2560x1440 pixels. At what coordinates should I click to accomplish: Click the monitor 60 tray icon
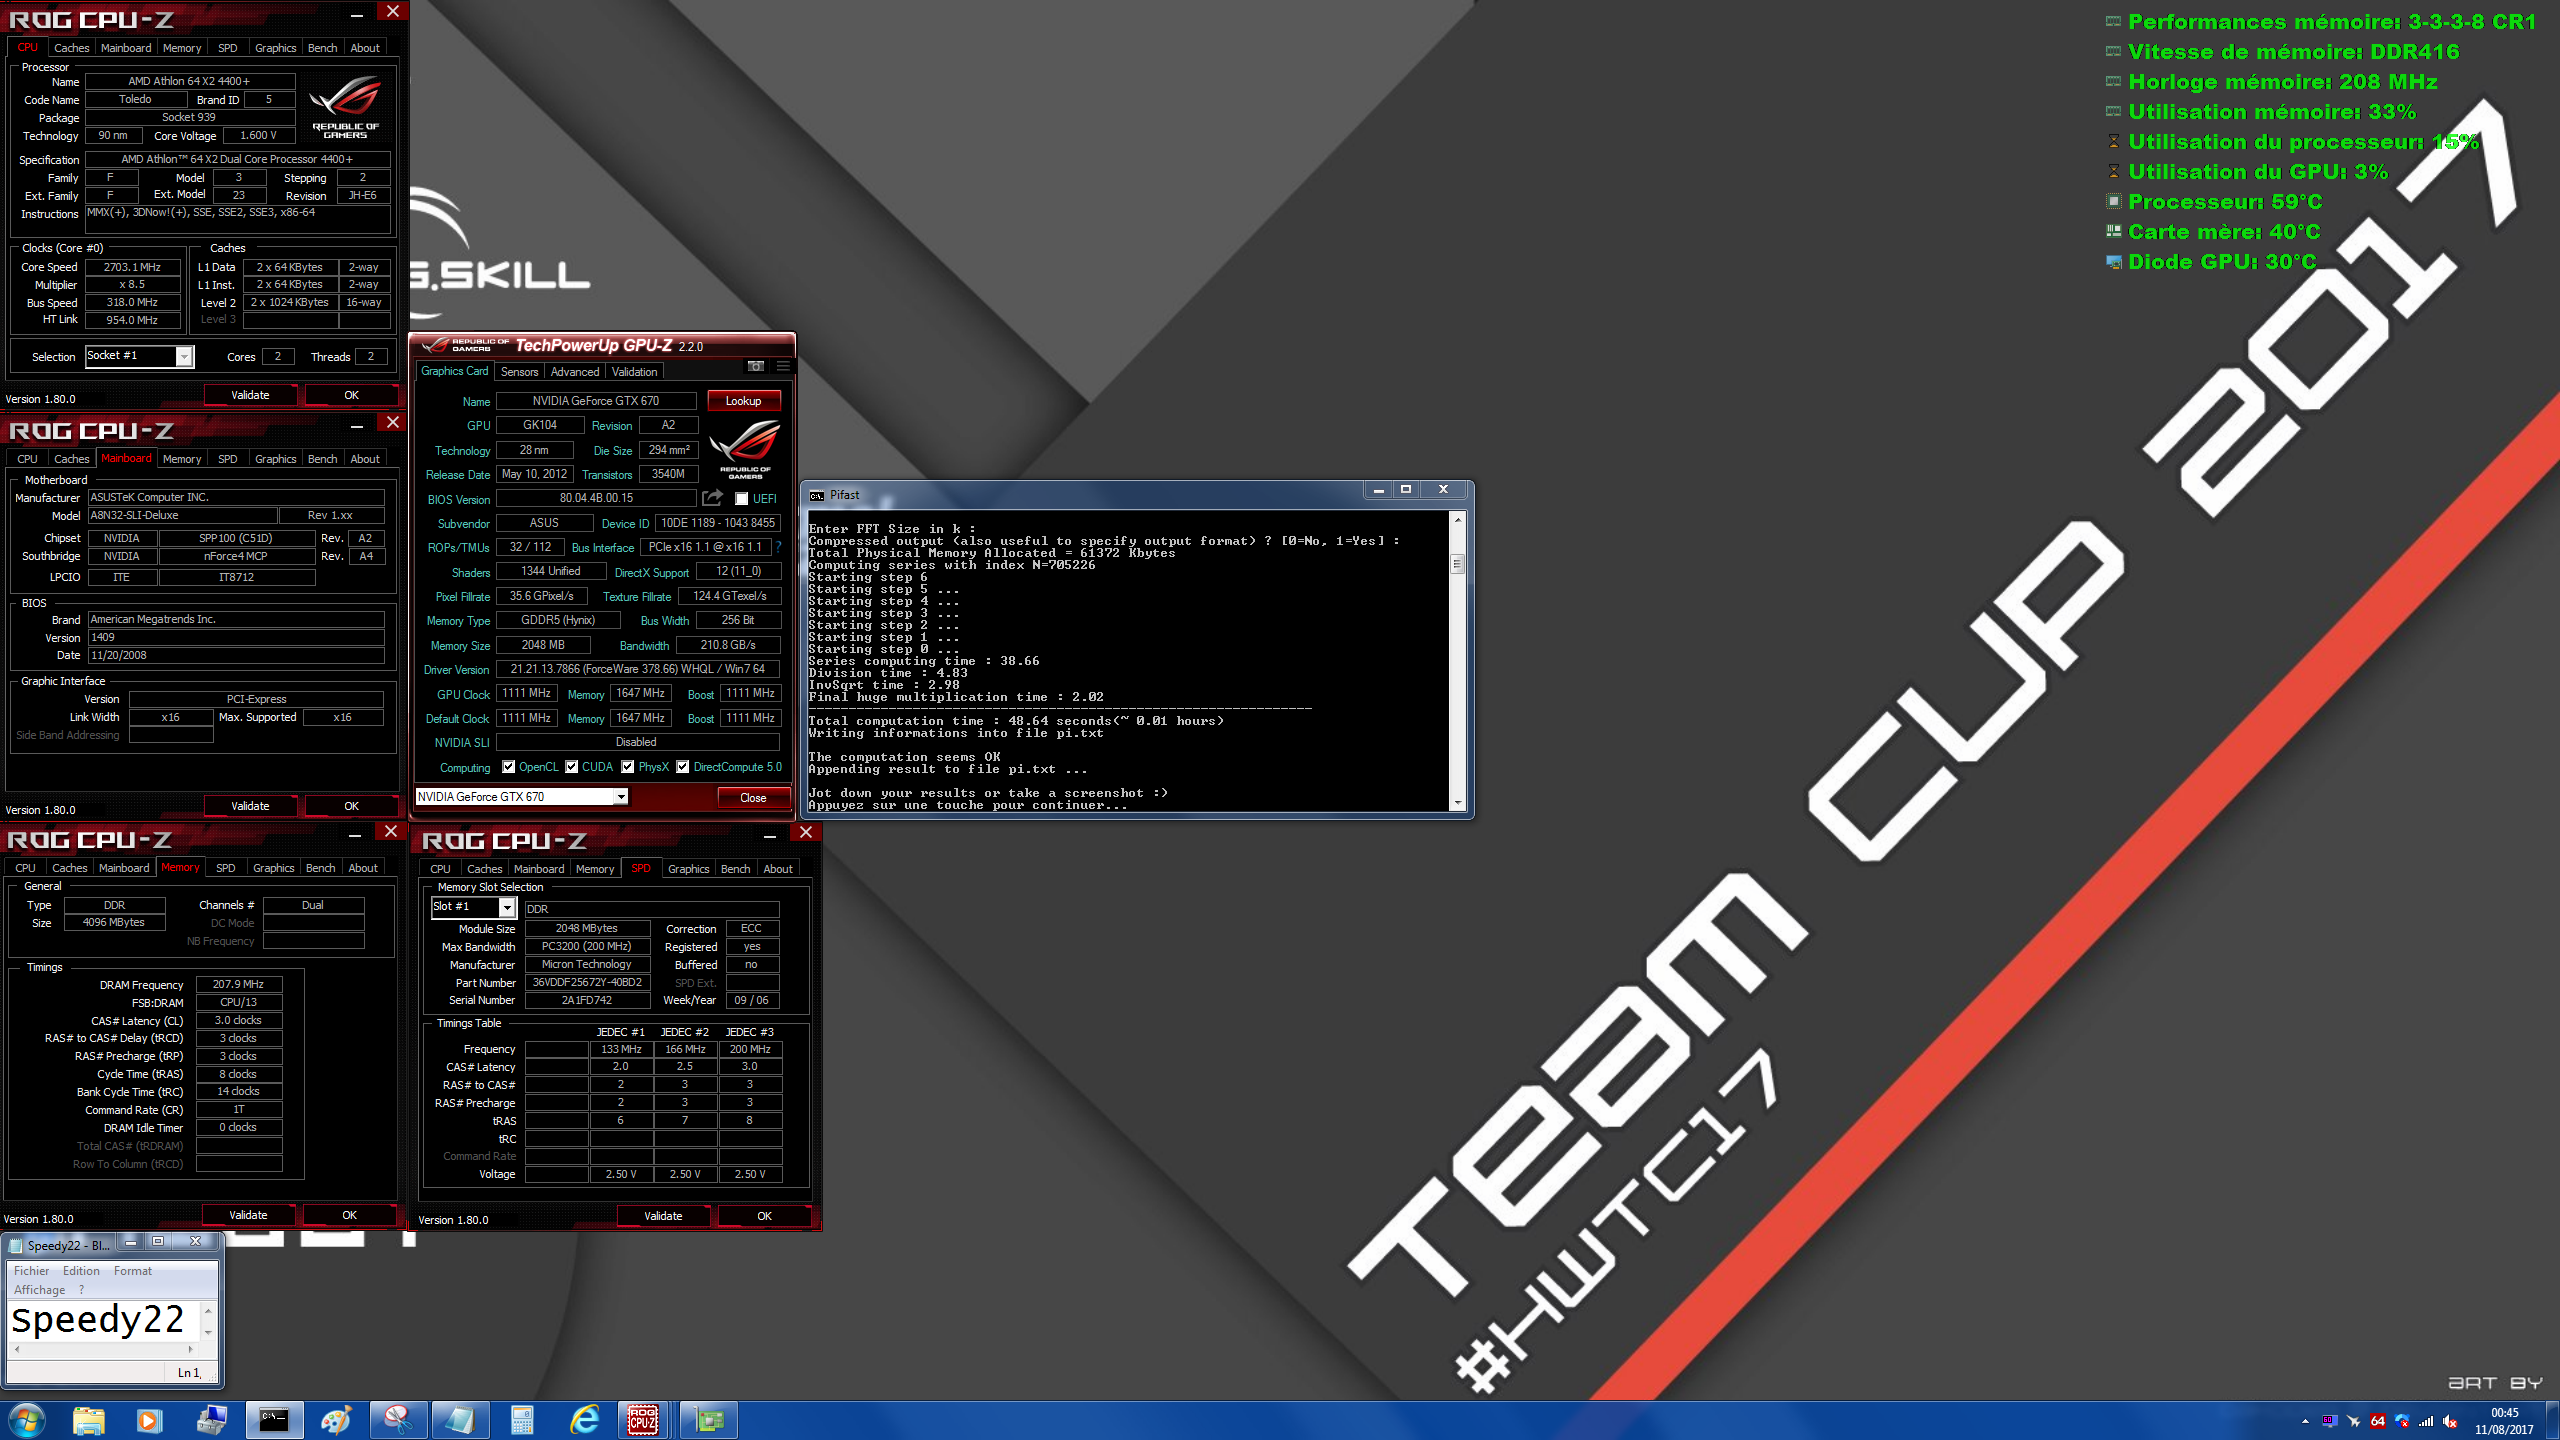tap(2329, 1421)
